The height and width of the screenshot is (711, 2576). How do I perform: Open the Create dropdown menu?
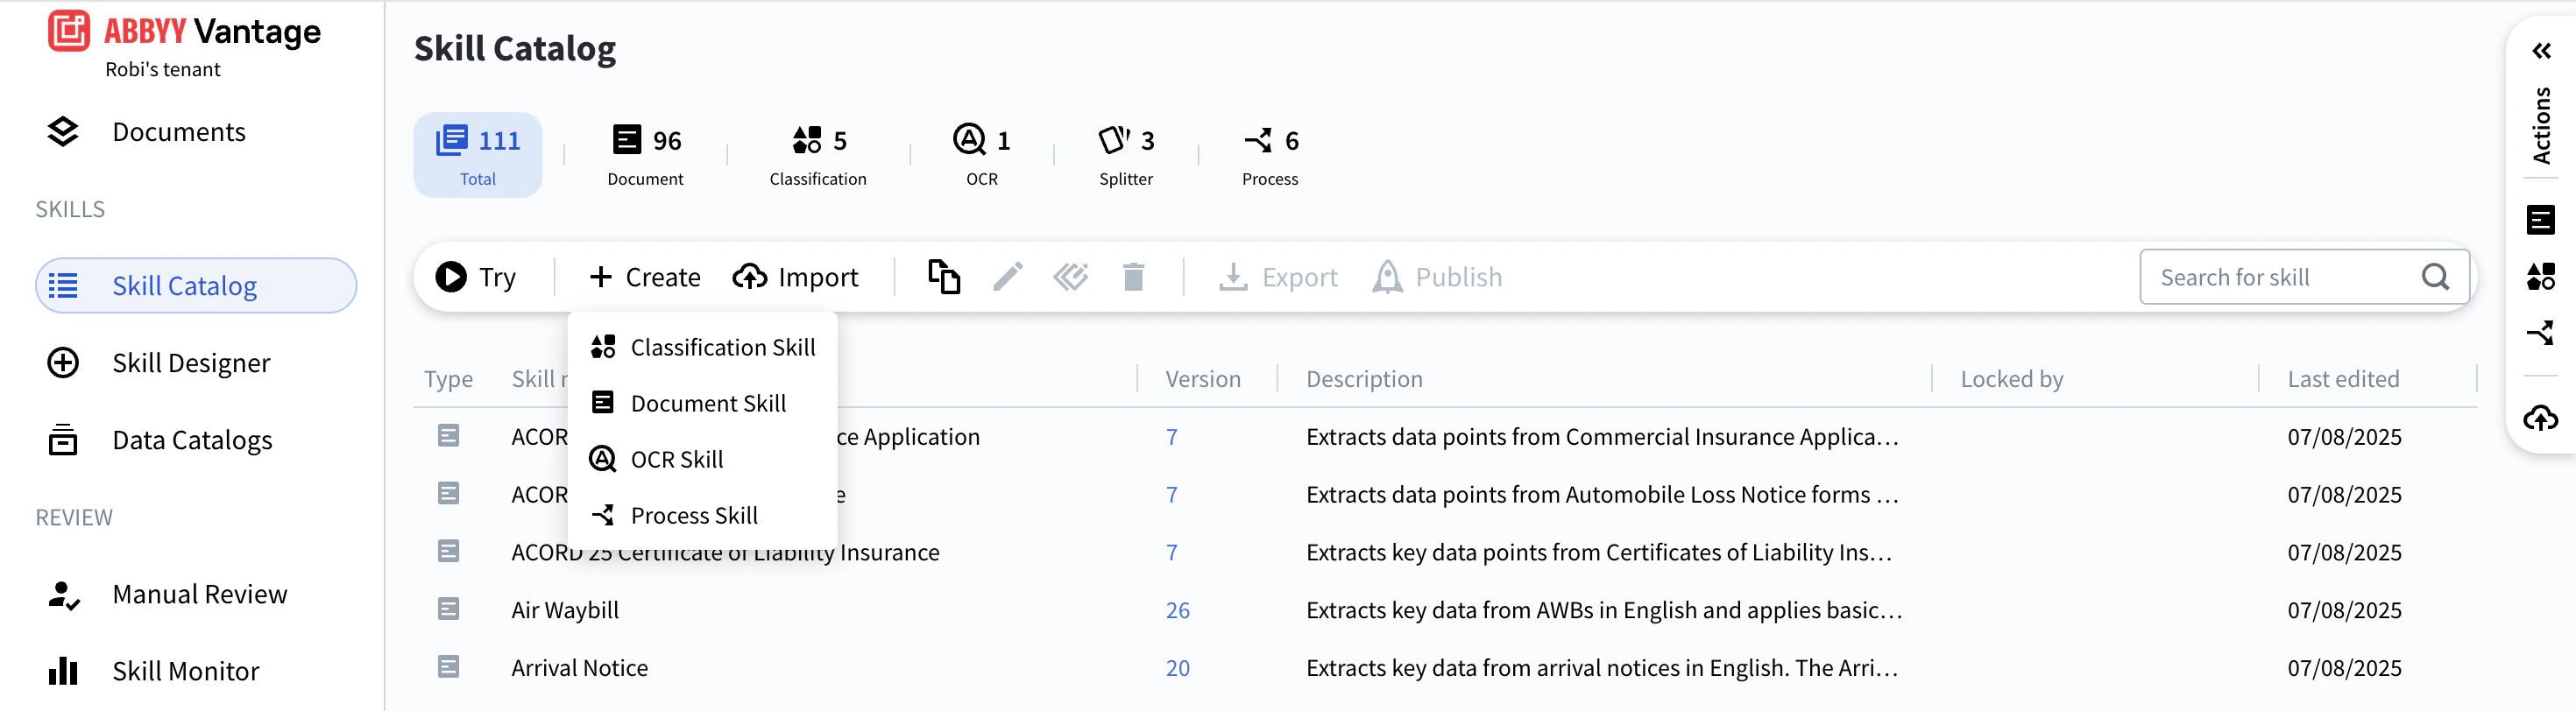tap(645, 277)
